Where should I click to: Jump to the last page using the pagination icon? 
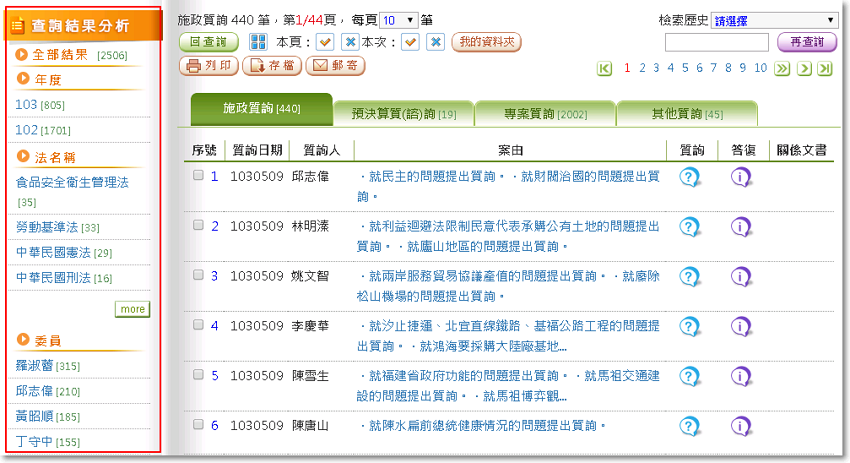(x=824, y=68)
